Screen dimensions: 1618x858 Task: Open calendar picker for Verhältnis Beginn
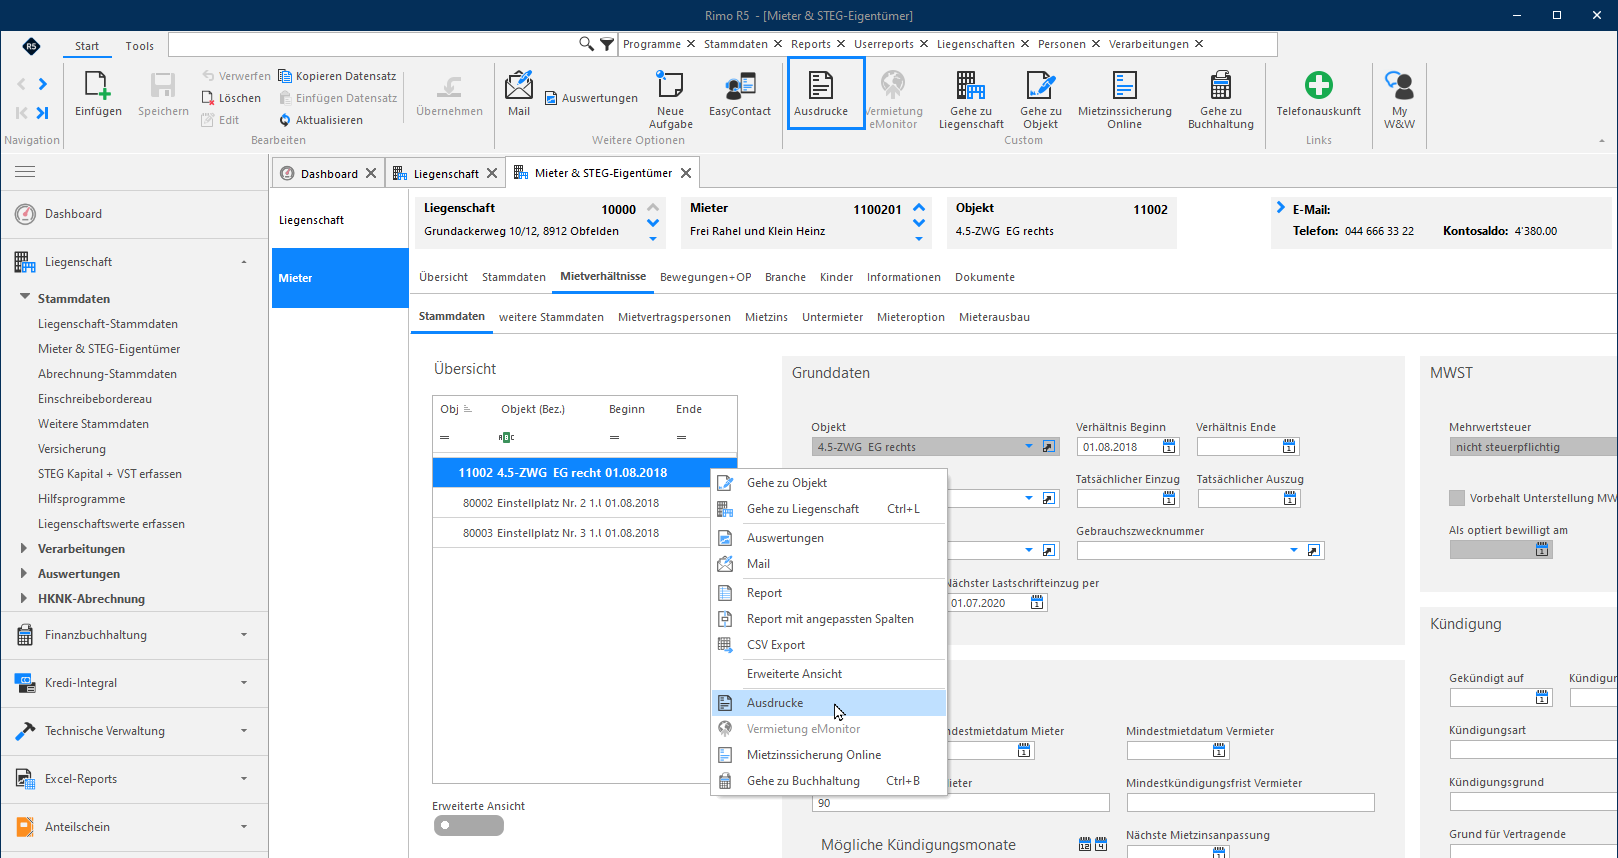click(1168, 447)
